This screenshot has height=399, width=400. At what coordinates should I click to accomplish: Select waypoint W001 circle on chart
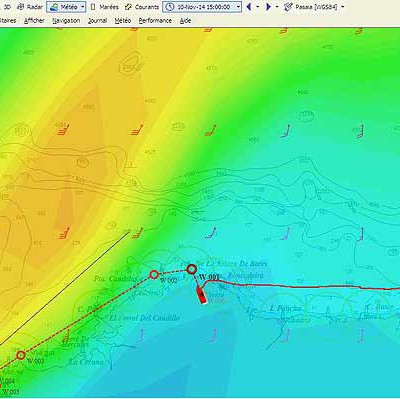pyautogui.click(x=191, y=269)
